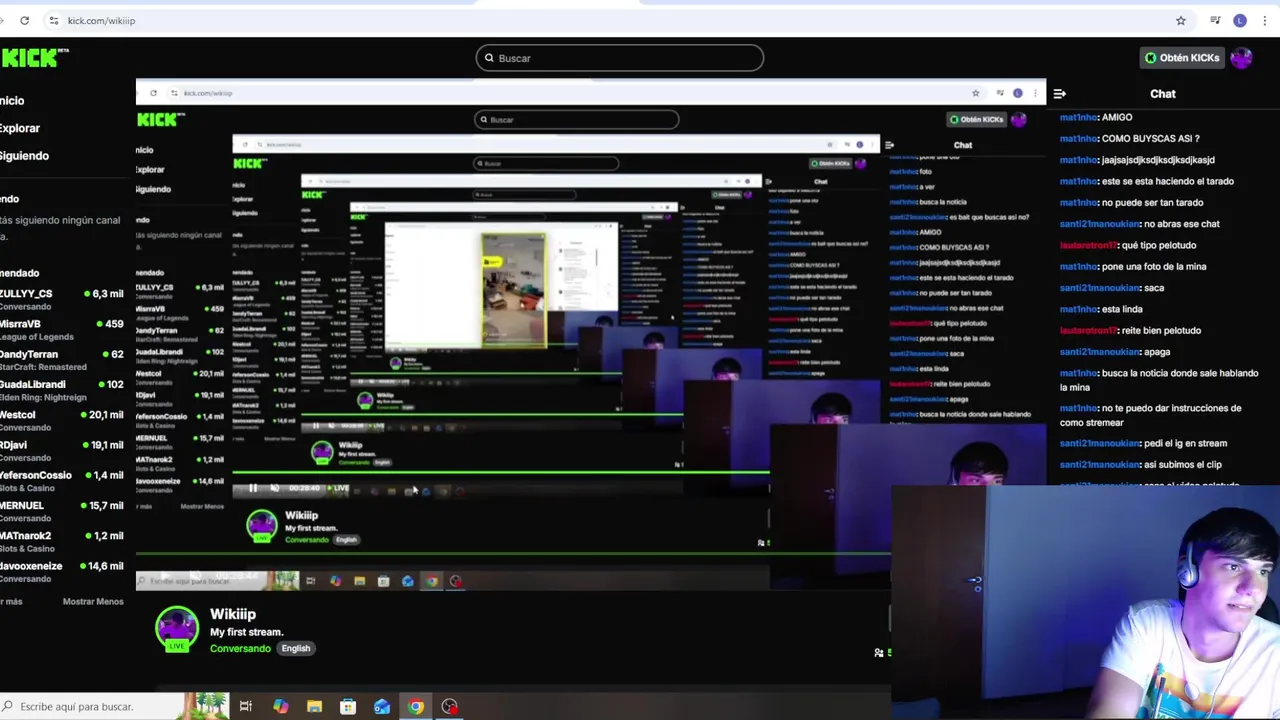1280x720 pixels.
Task: Click lautarotron17 on "qué tipo pelotudo"
Action: pos(1089,245)
